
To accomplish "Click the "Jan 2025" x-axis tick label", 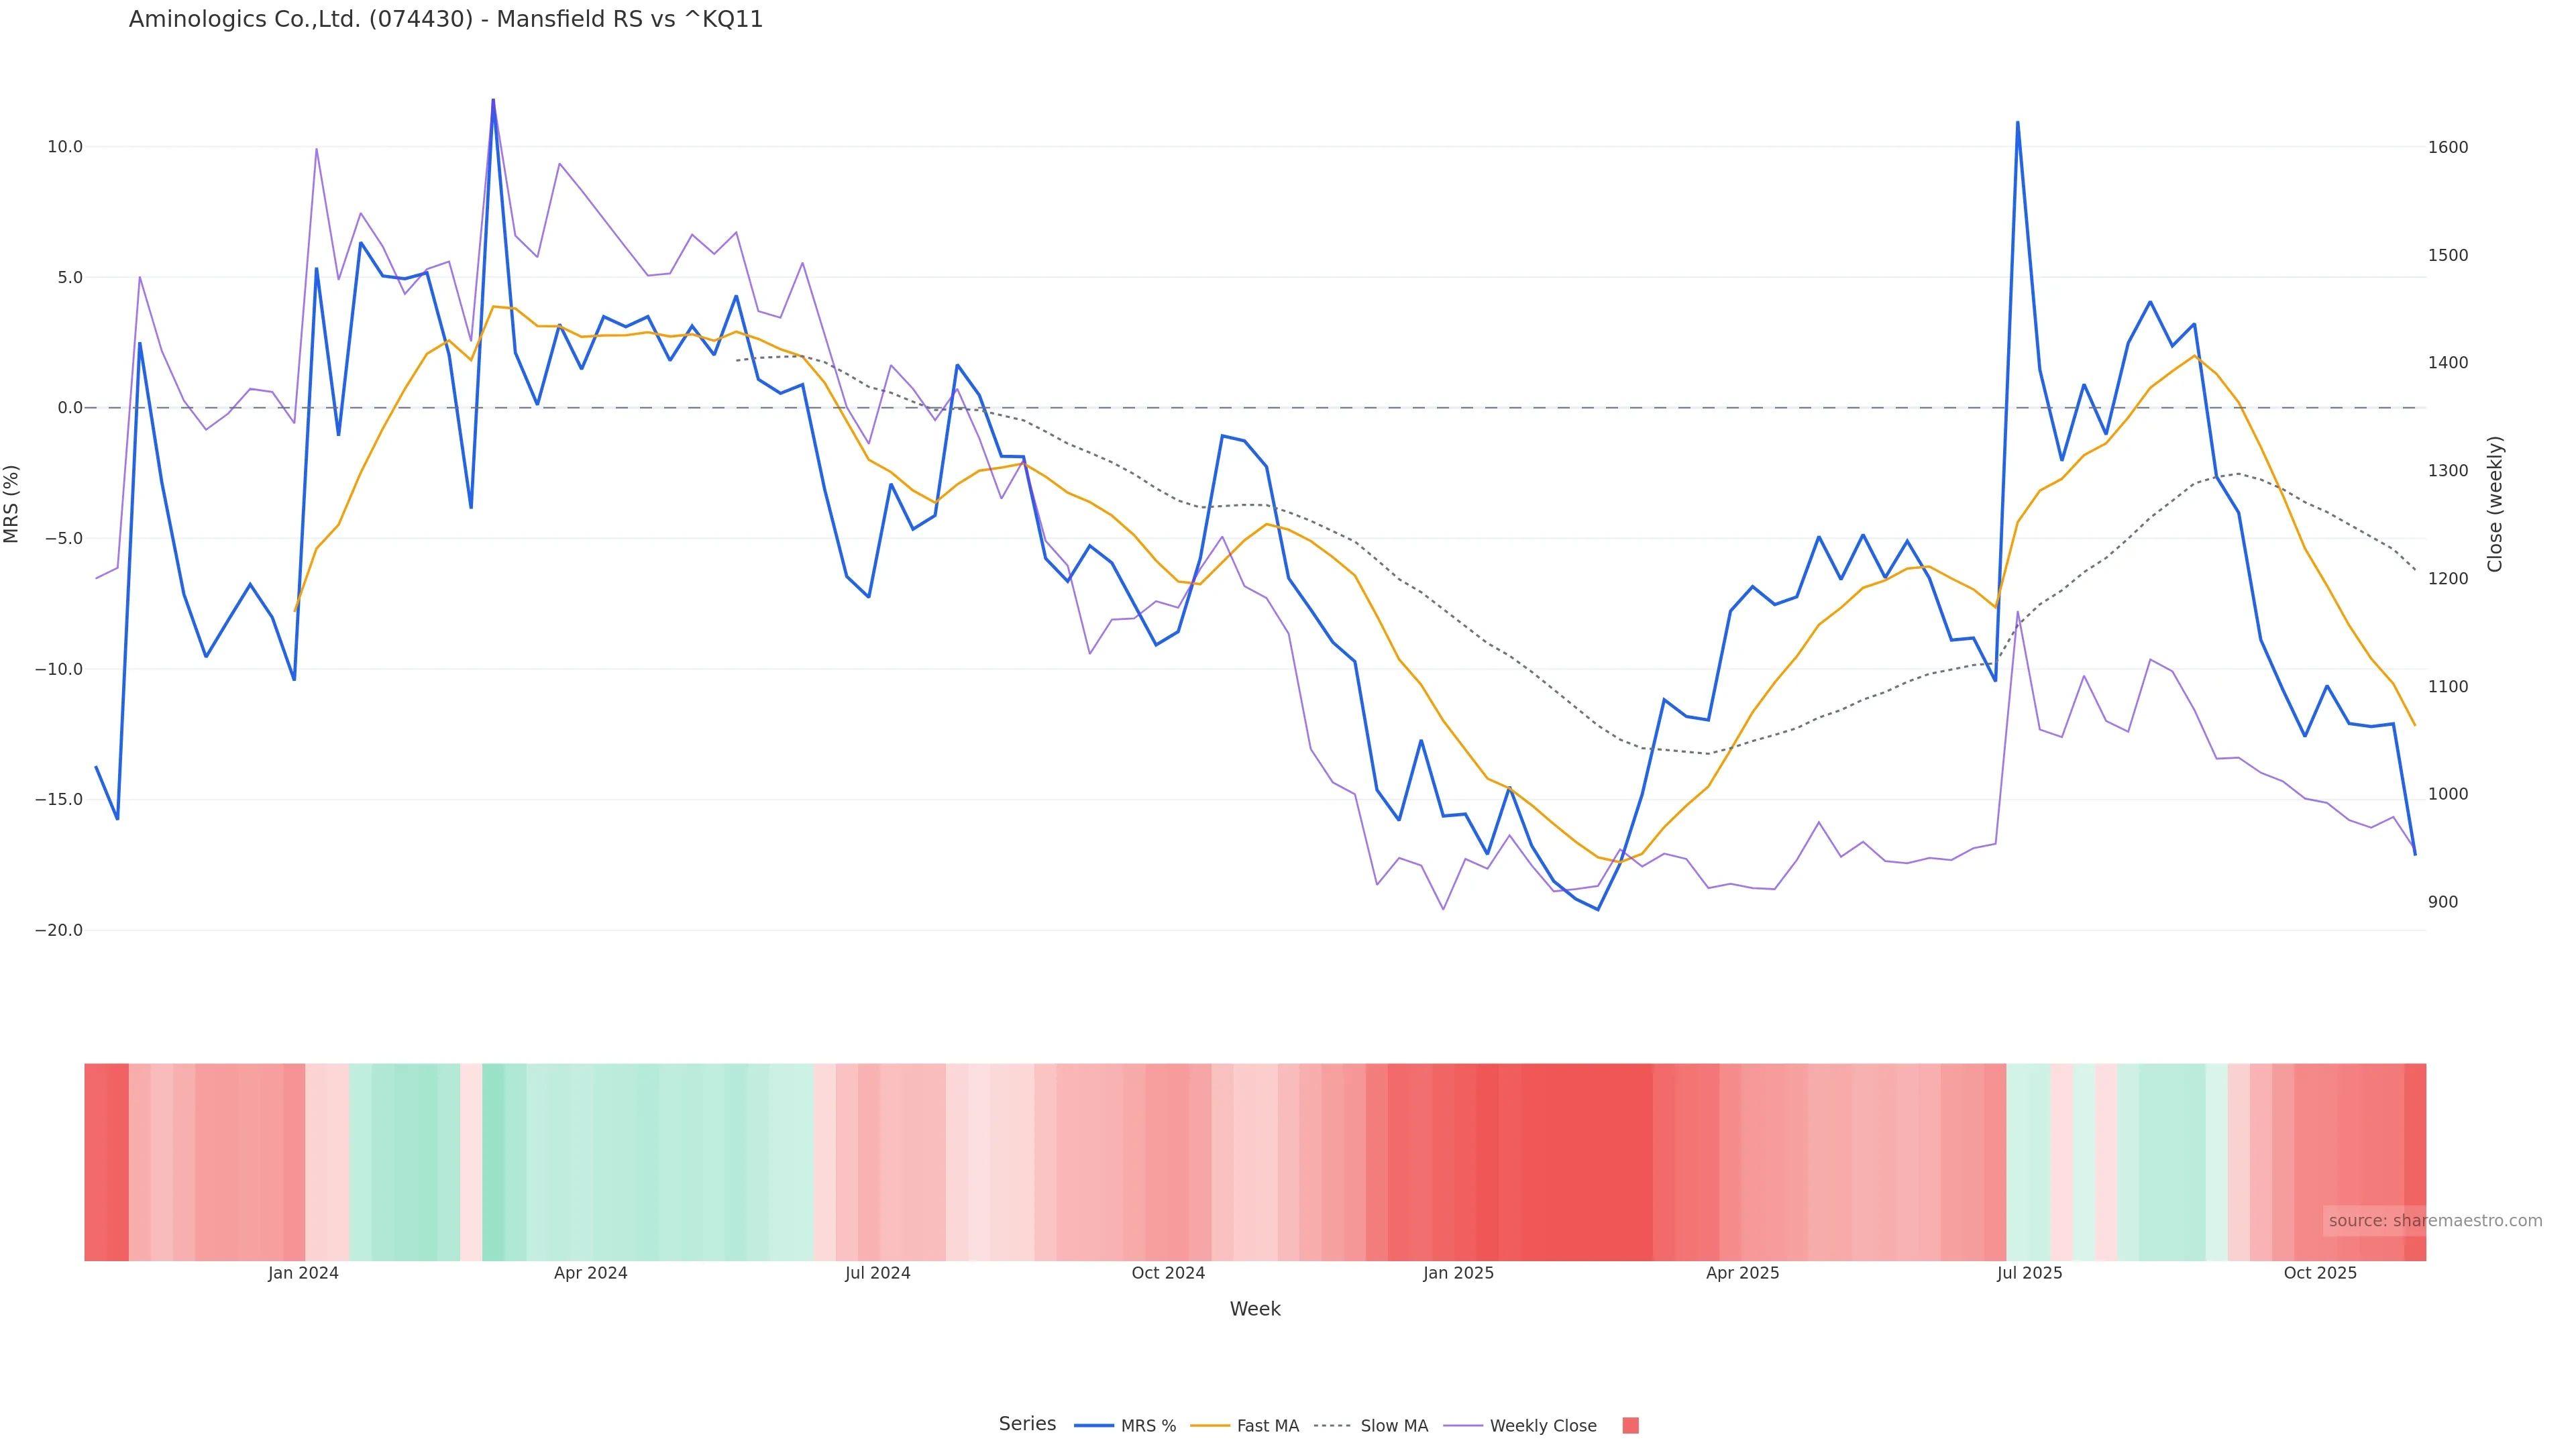I will coord(1458,1273).
